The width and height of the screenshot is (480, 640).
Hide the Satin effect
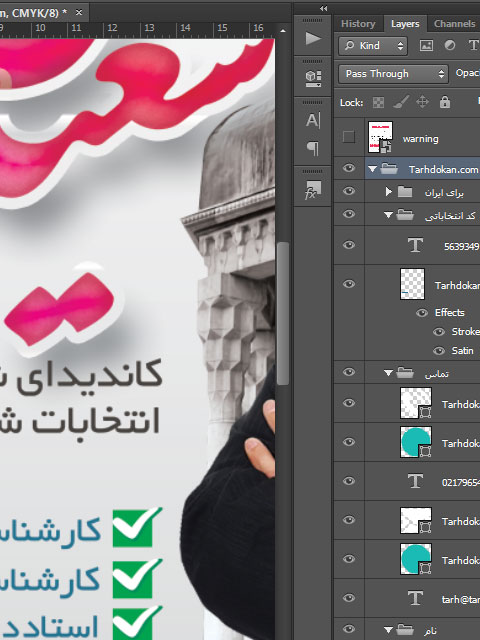pos(439,351)
